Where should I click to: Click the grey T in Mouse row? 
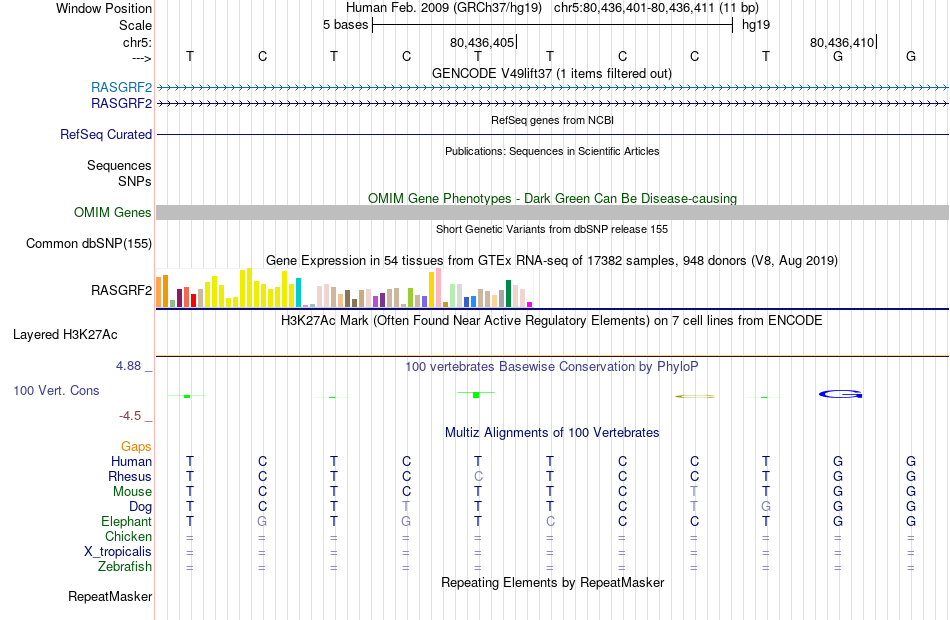point(694,492)
